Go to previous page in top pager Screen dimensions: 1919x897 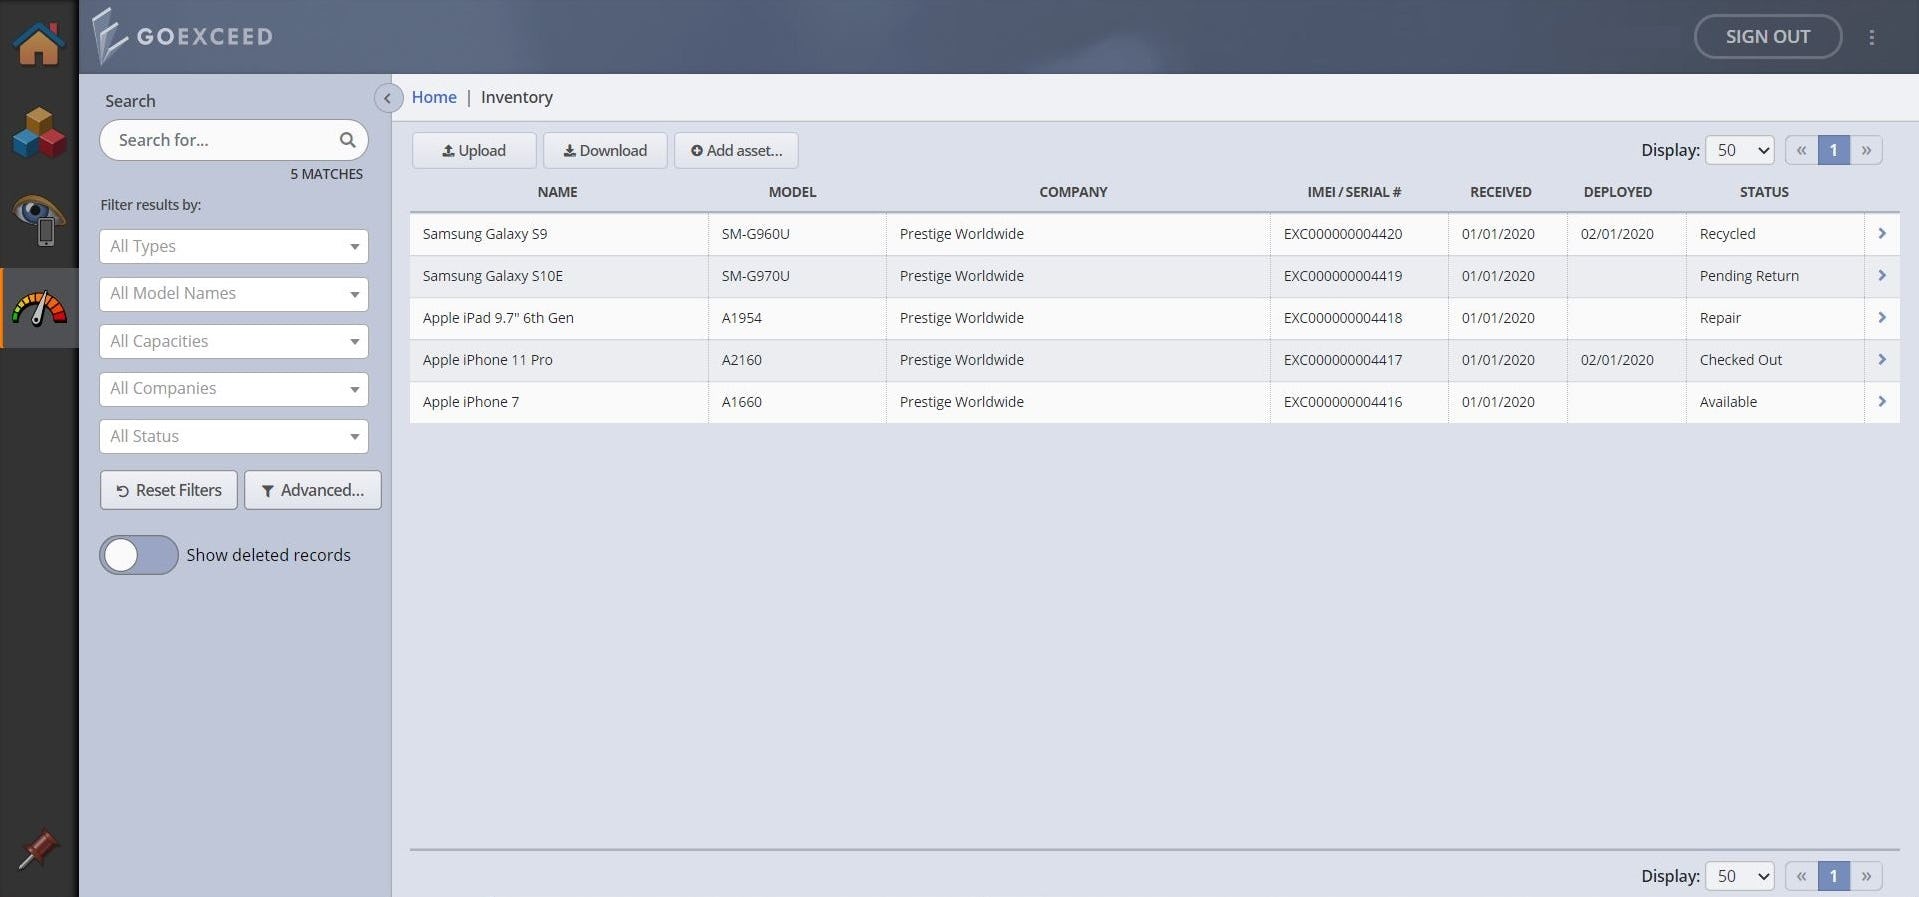[x=1801, y=150]
